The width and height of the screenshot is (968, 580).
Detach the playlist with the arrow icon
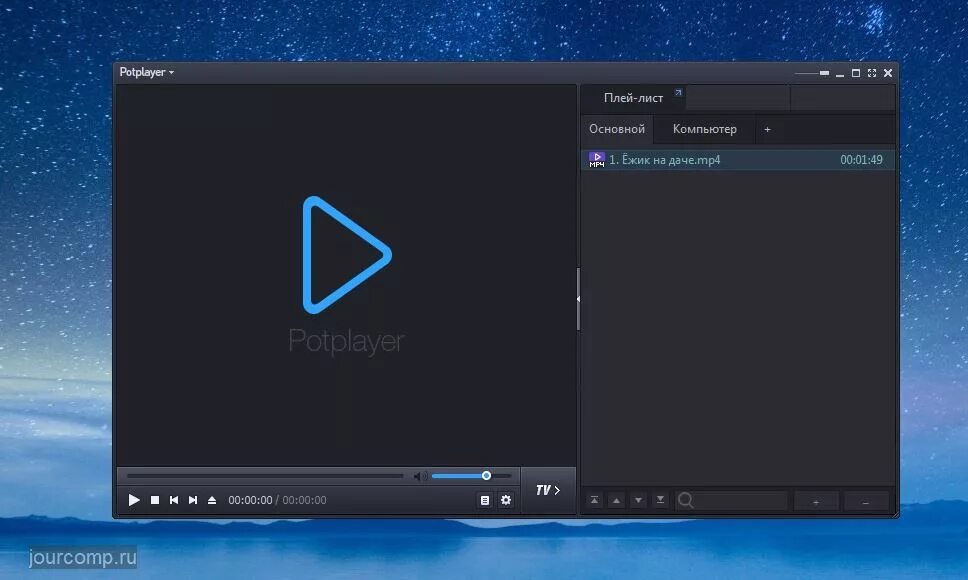point(678,93)
